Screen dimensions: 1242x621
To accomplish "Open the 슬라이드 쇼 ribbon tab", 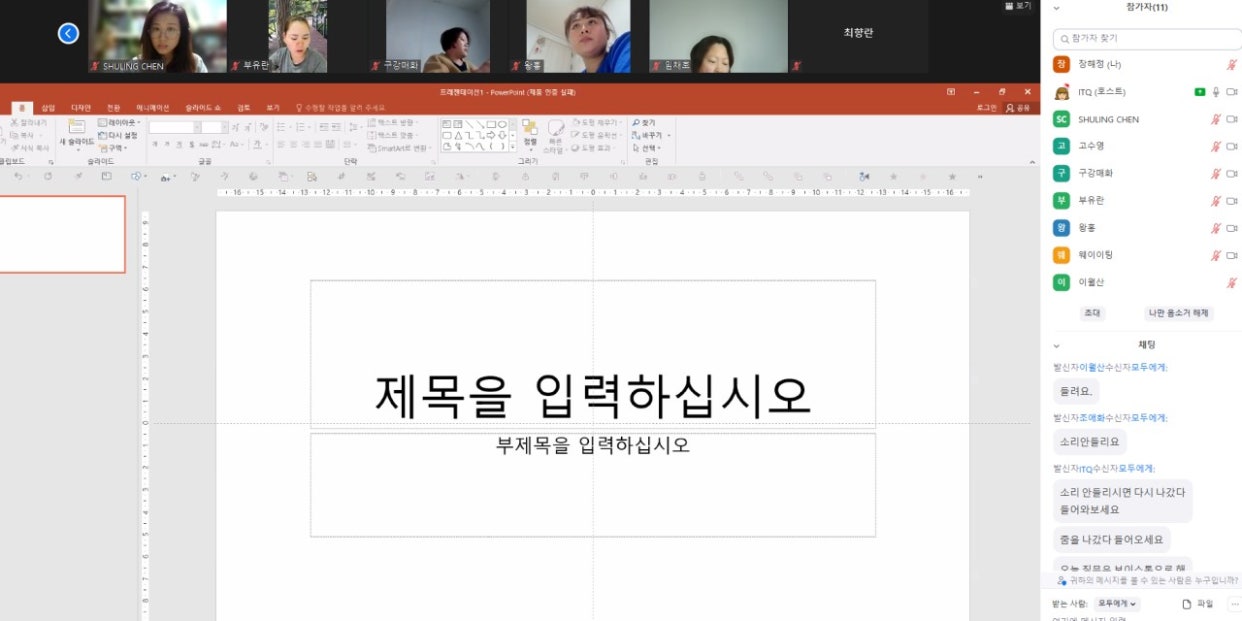I will (x=203, y=107).
